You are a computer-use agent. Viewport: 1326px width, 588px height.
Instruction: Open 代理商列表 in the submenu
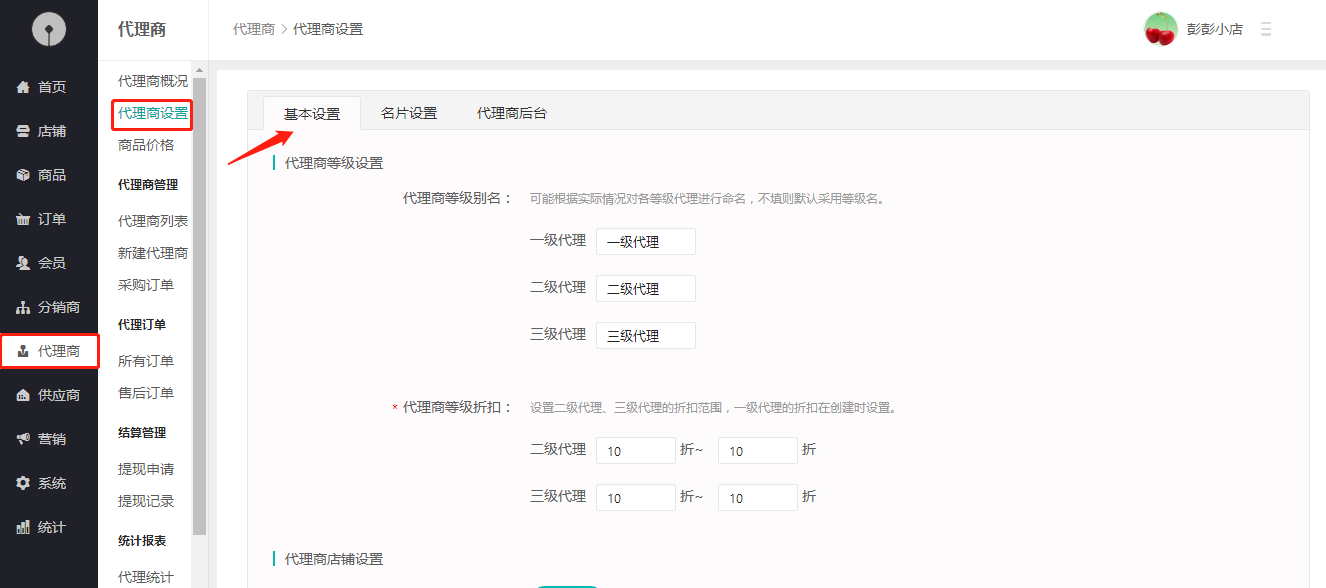[x=152, y=221]
